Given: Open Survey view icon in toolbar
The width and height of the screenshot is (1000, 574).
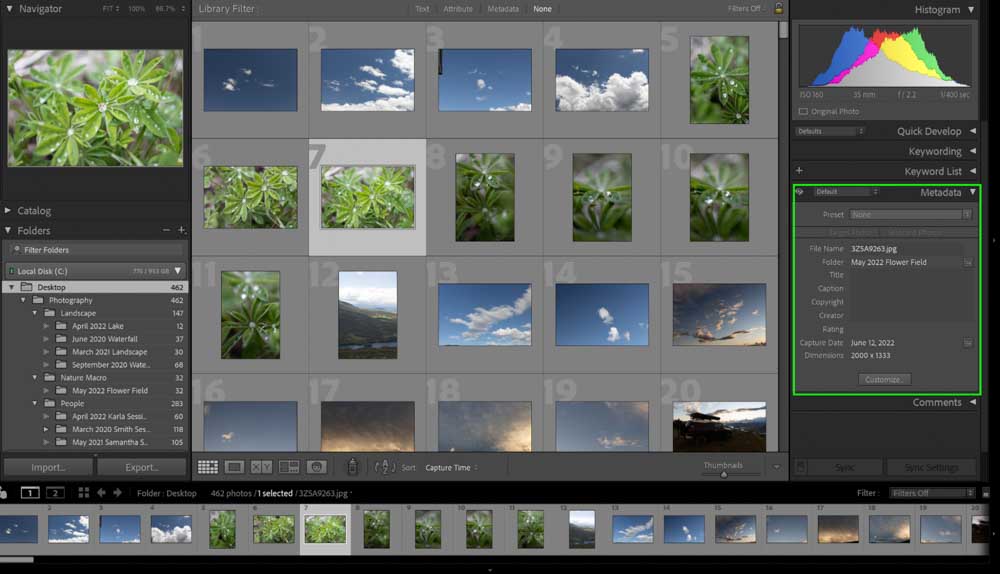Looking at the screenshot, I should pyautogui.click(x=289, y=467).
